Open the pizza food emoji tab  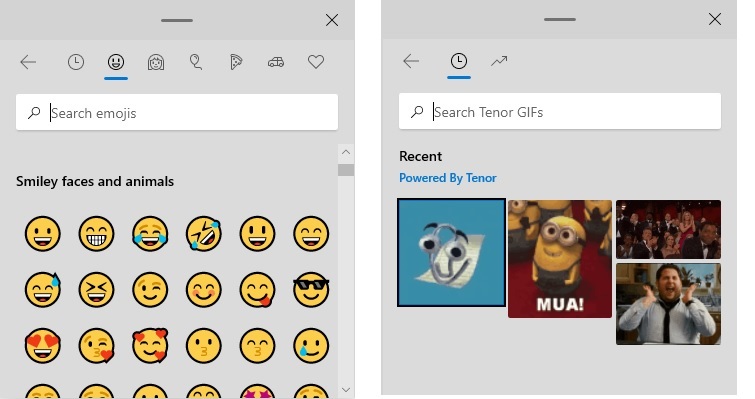click(236, 62)
